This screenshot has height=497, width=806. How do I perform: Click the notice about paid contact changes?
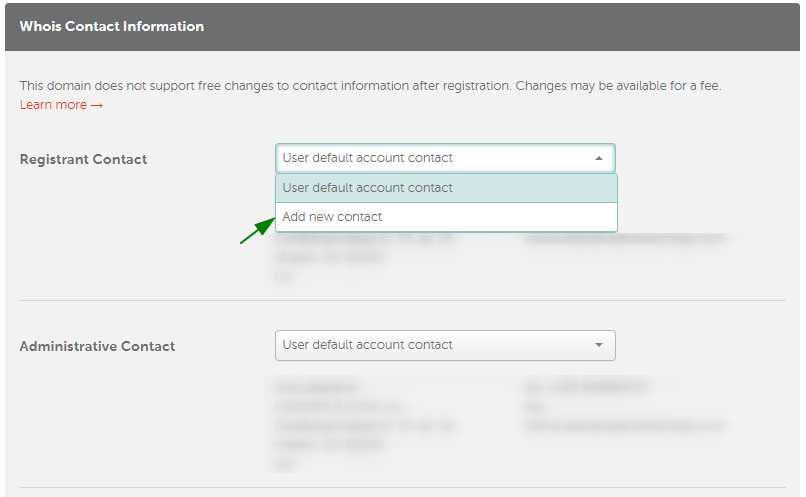pyautogui.click(x=370, y=86)
